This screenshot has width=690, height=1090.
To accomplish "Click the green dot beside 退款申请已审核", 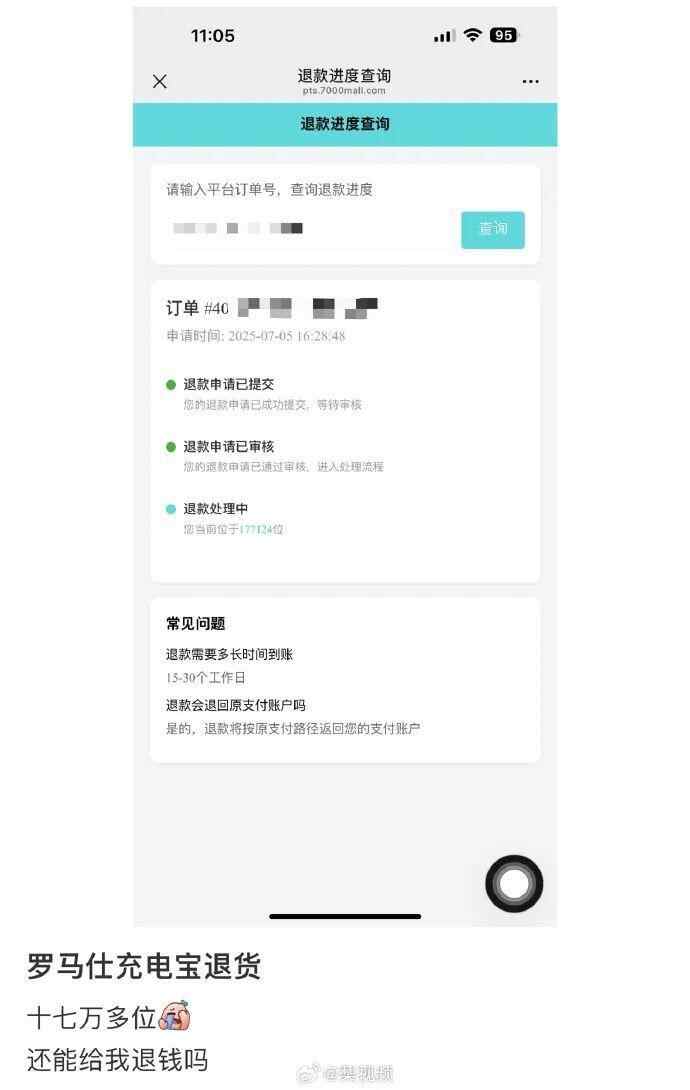I will 171,447.
